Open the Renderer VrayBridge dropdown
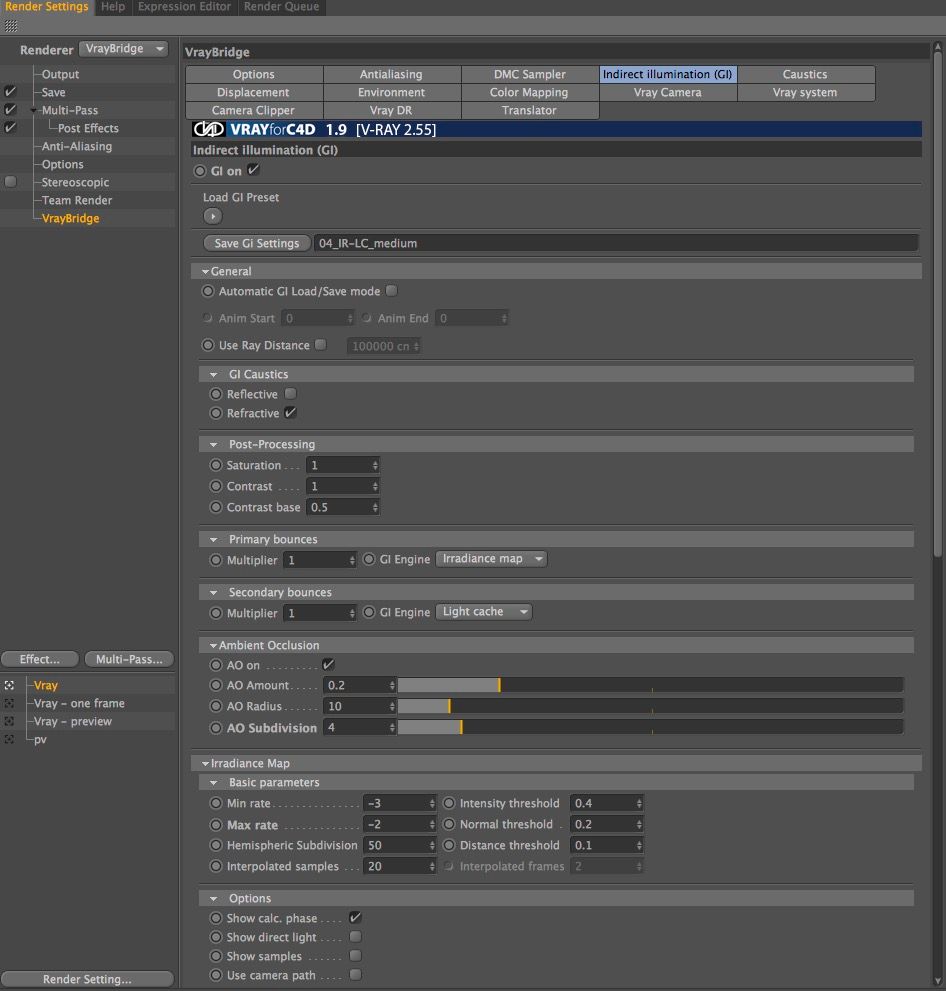 point(124,49)
